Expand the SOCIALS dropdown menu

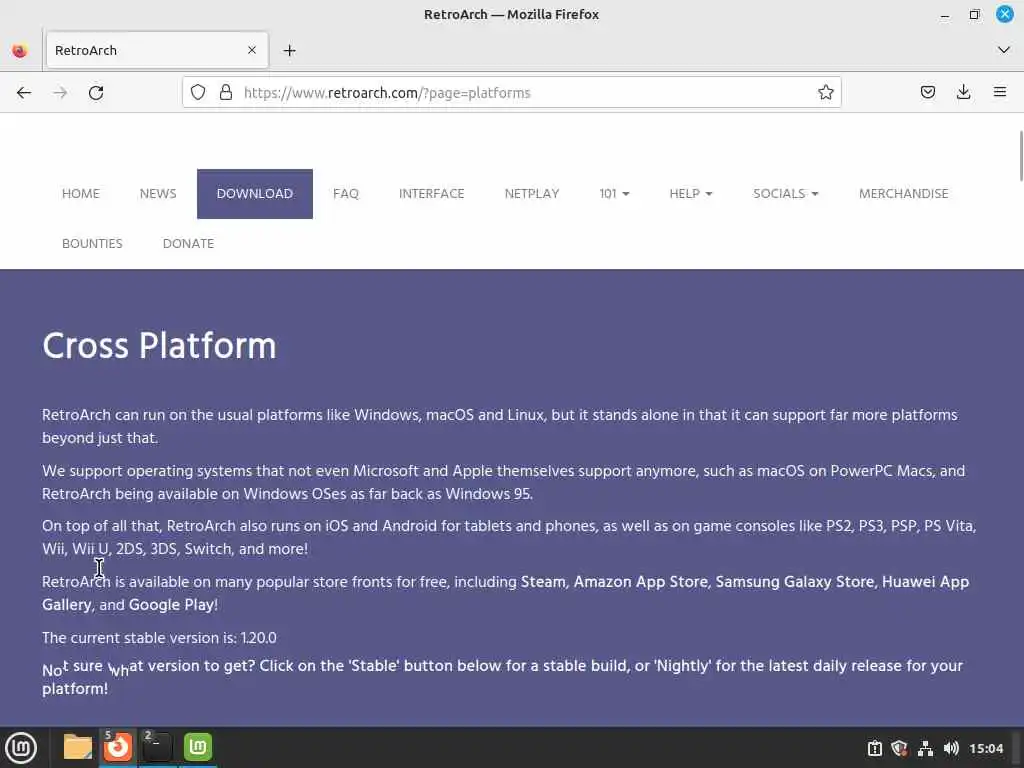click(x=786, y=194)
